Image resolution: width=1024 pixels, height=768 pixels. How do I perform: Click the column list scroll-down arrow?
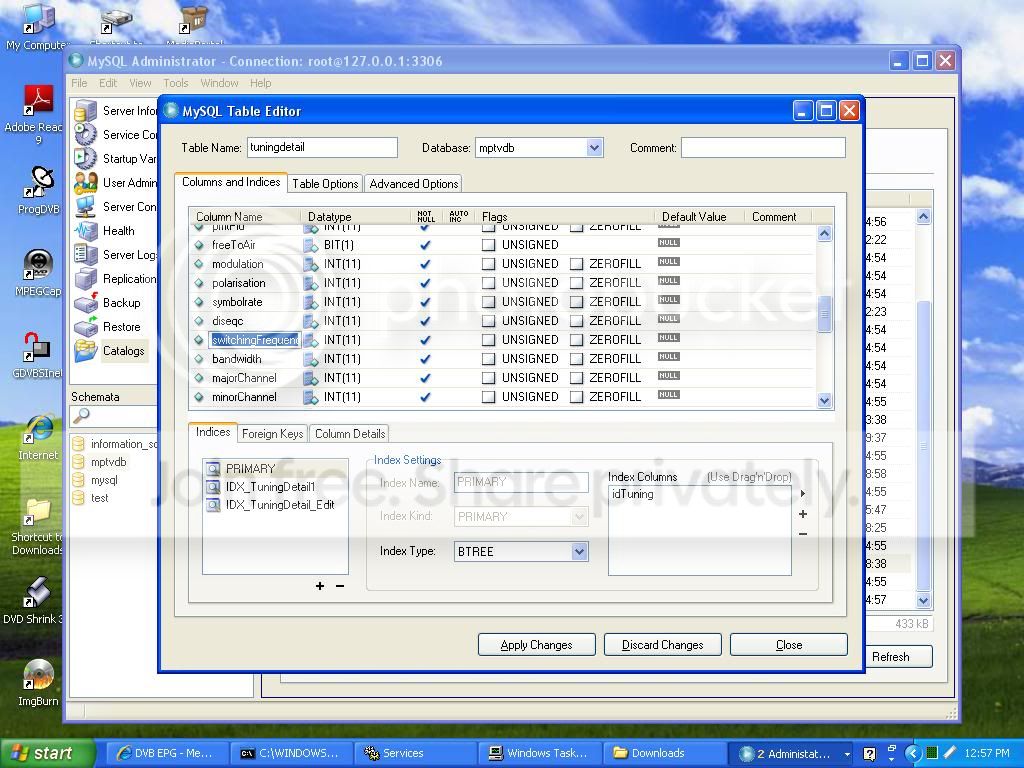tap(824, 400)
